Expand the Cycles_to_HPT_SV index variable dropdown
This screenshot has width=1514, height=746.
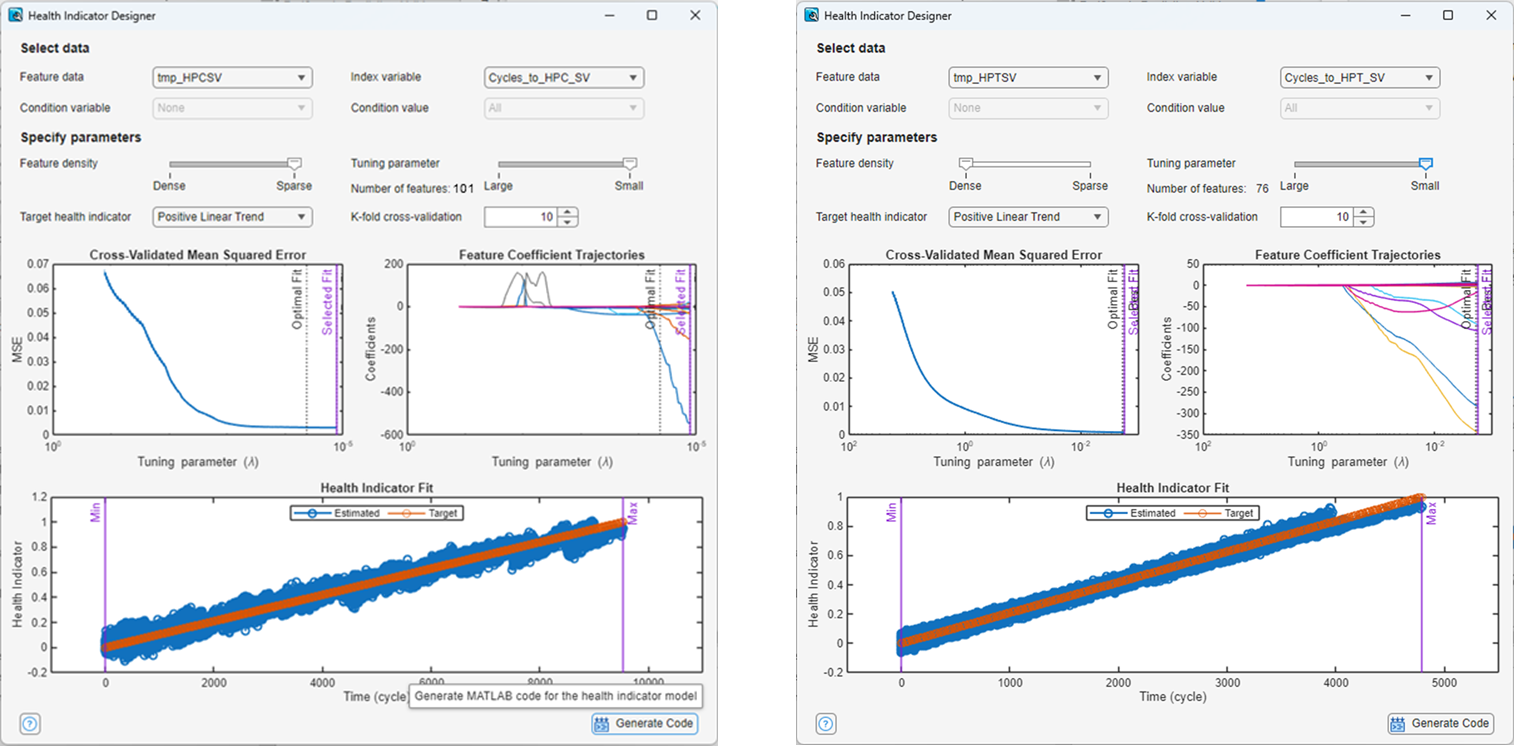tap(1360, 78)
